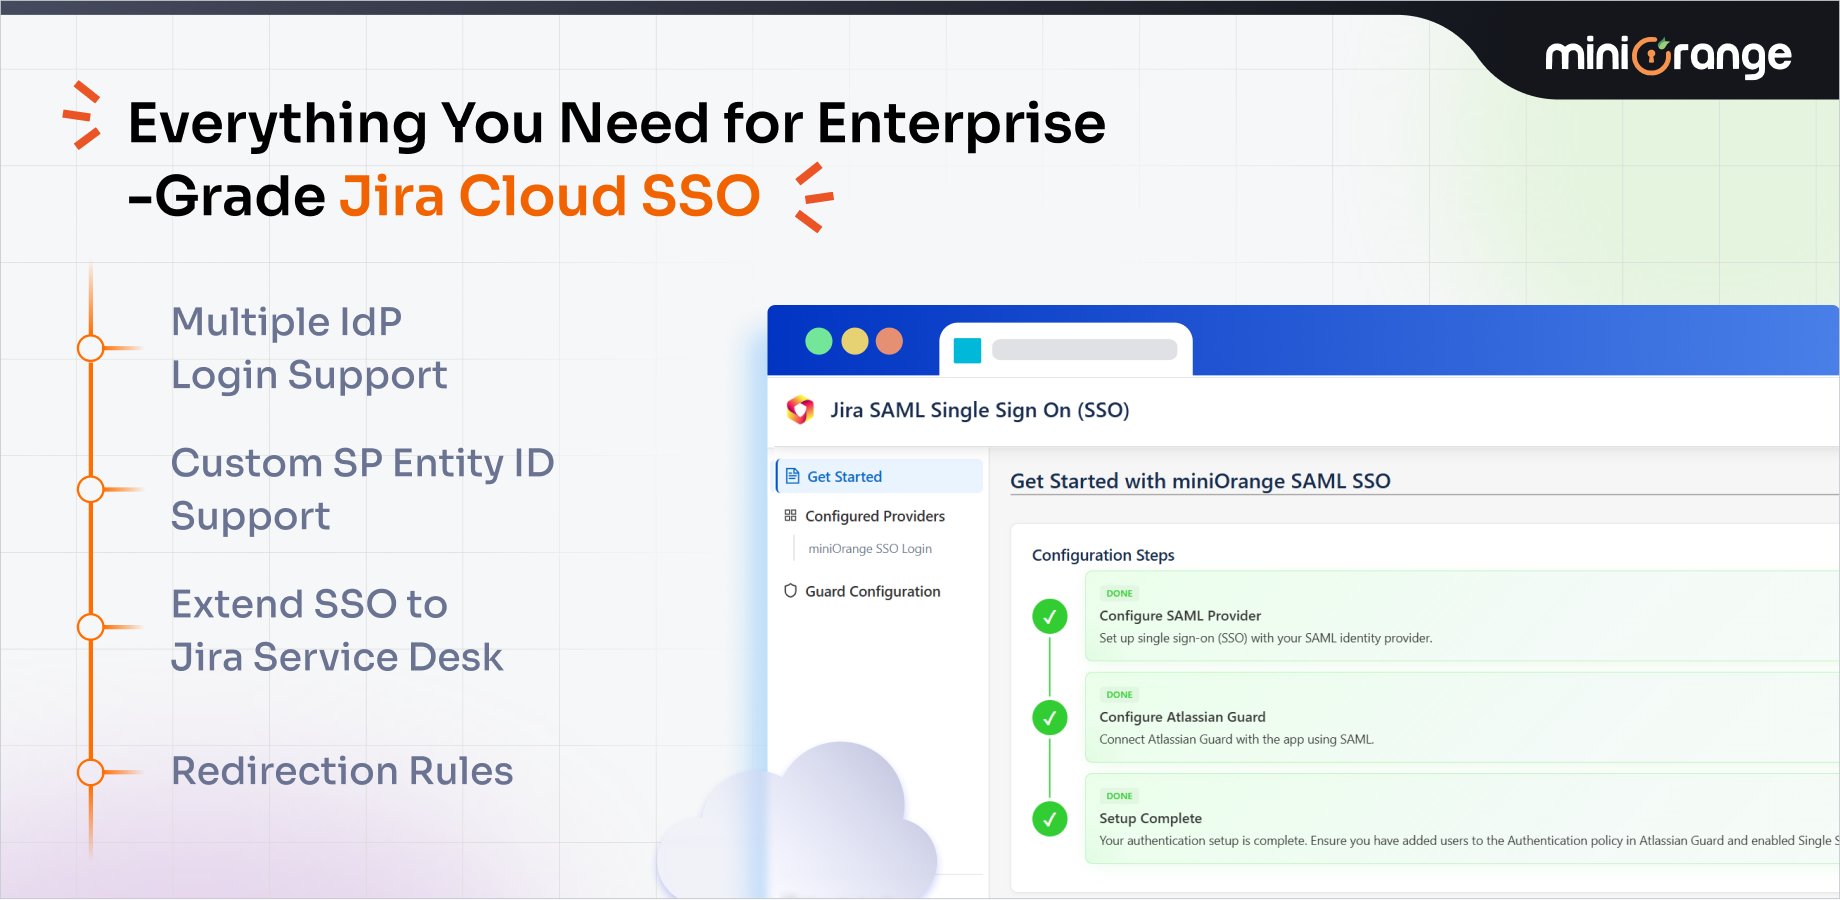This screenshot has width=1840, height=900.
Task: Click the Get Started document icon
Action: click(792, 476)
